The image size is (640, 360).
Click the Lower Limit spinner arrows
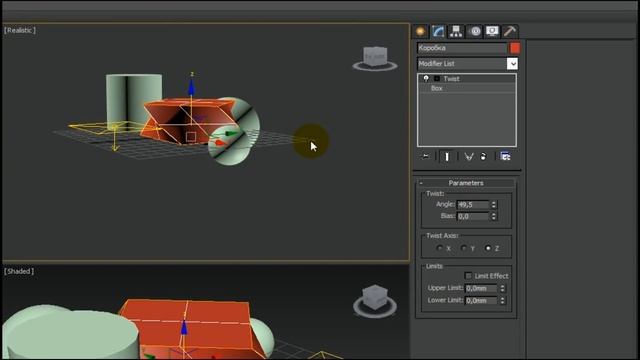[x=502, y=300]
